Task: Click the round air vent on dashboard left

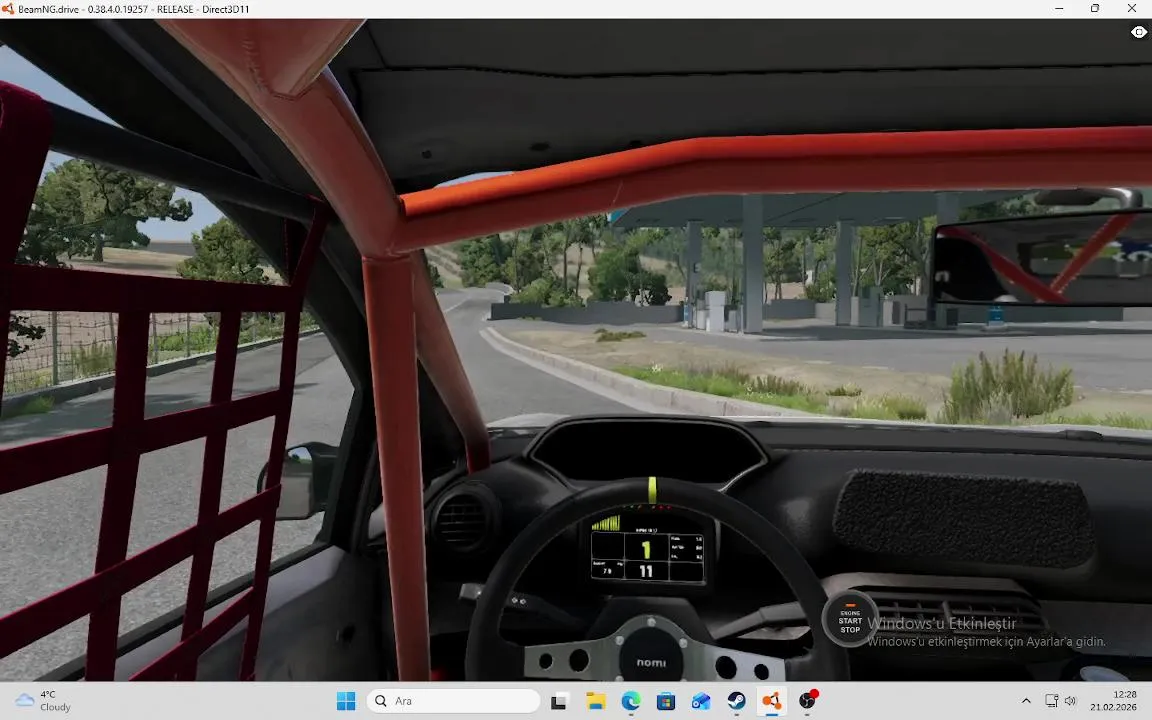Action: coord(463,522)
